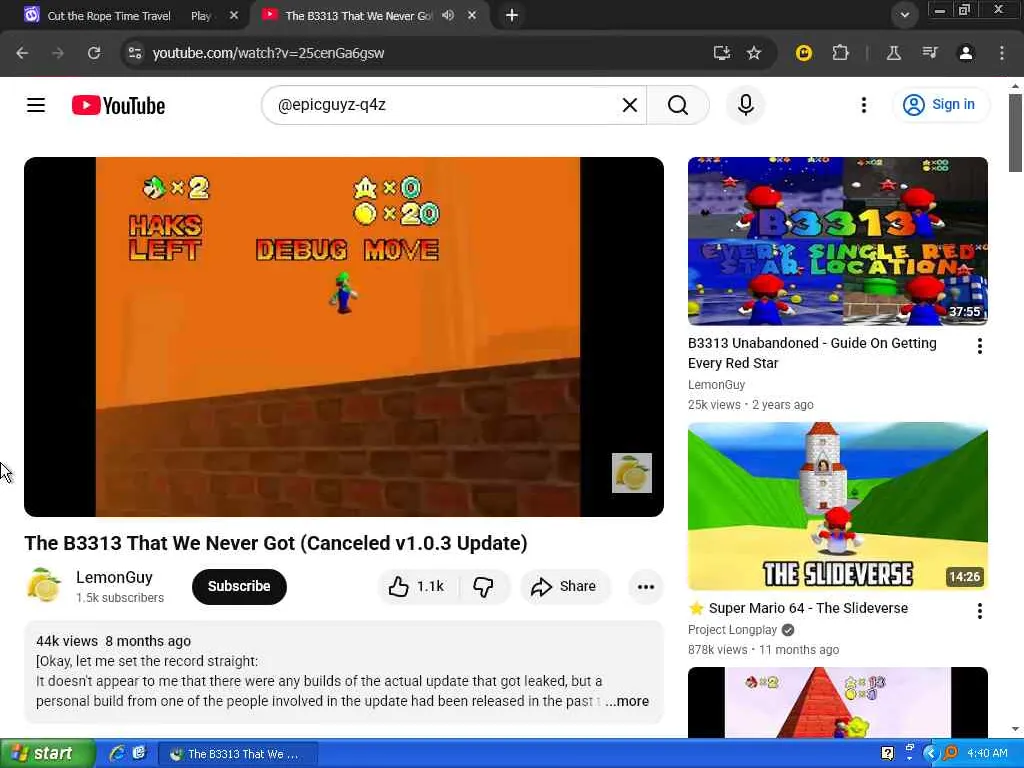Click the video player area
Viewport: 1024px width, 768px height.
tap(344, 336)
